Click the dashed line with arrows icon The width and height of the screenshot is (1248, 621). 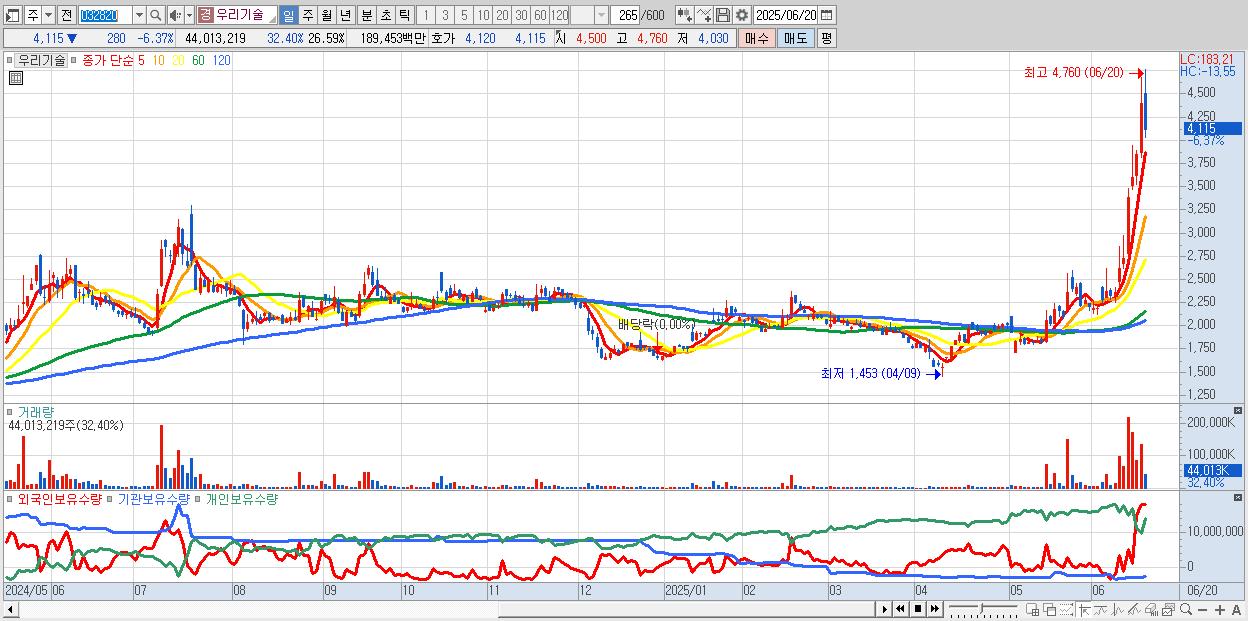click(x=1066, y=610)
